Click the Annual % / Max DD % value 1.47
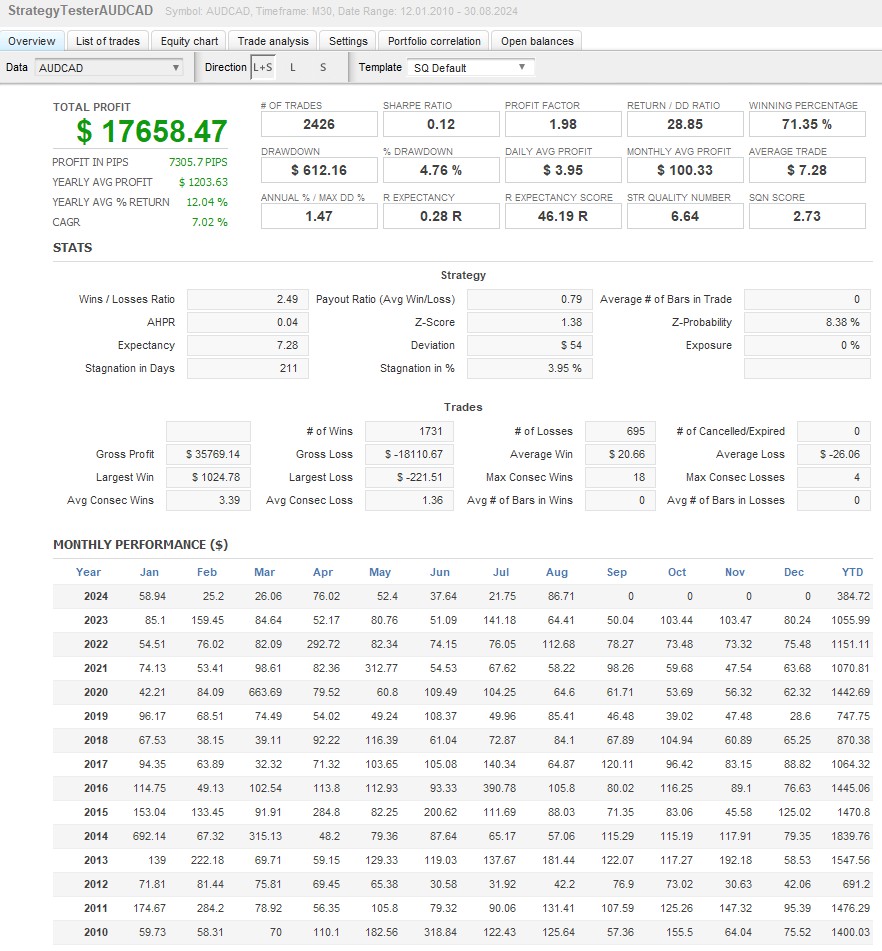Viewport: 882px width, 951px height. [x=319, y=217]
